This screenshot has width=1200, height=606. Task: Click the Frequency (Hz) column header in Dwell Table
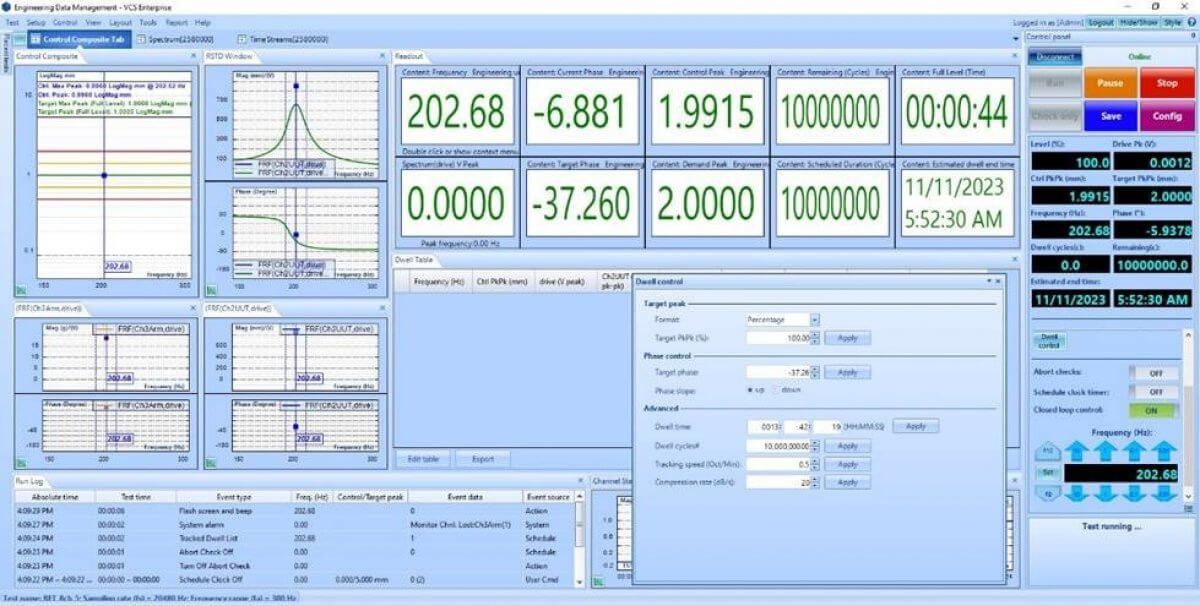[x=439, y=282]
